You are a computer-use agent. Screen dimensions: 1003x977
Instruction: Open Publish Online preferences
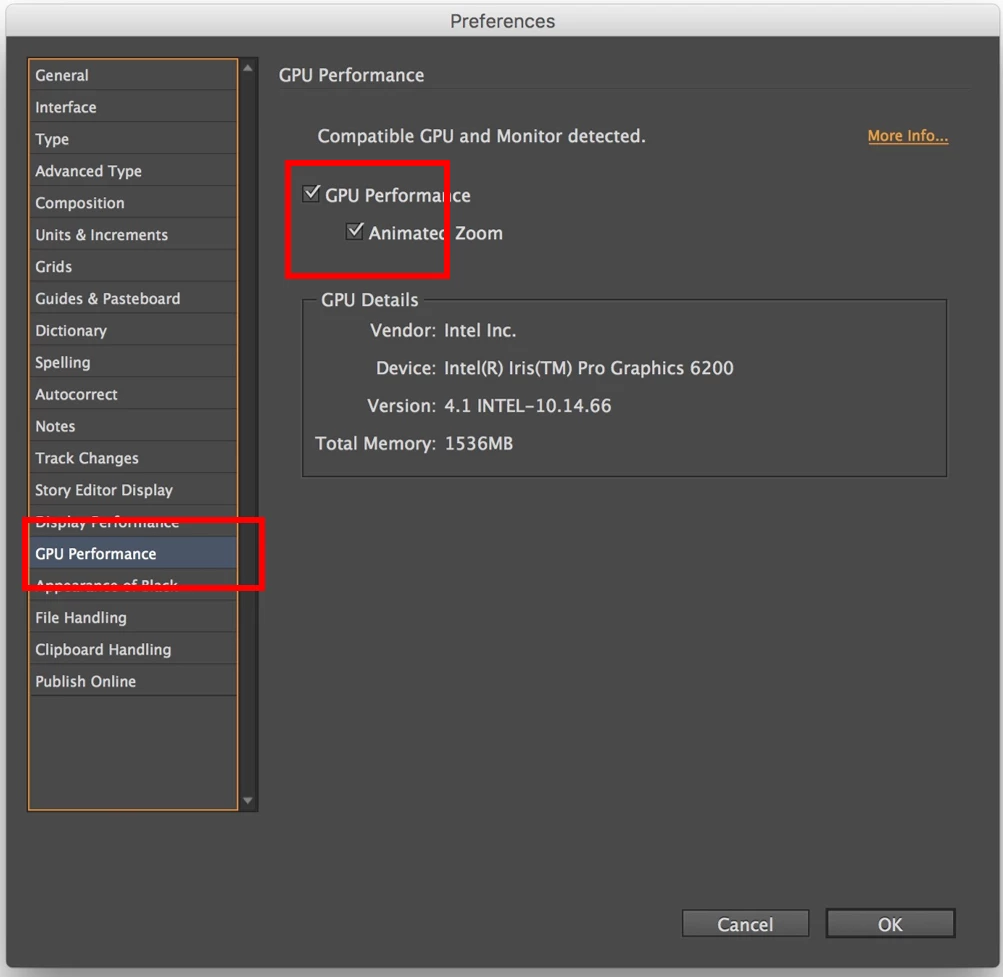point(133,681)
